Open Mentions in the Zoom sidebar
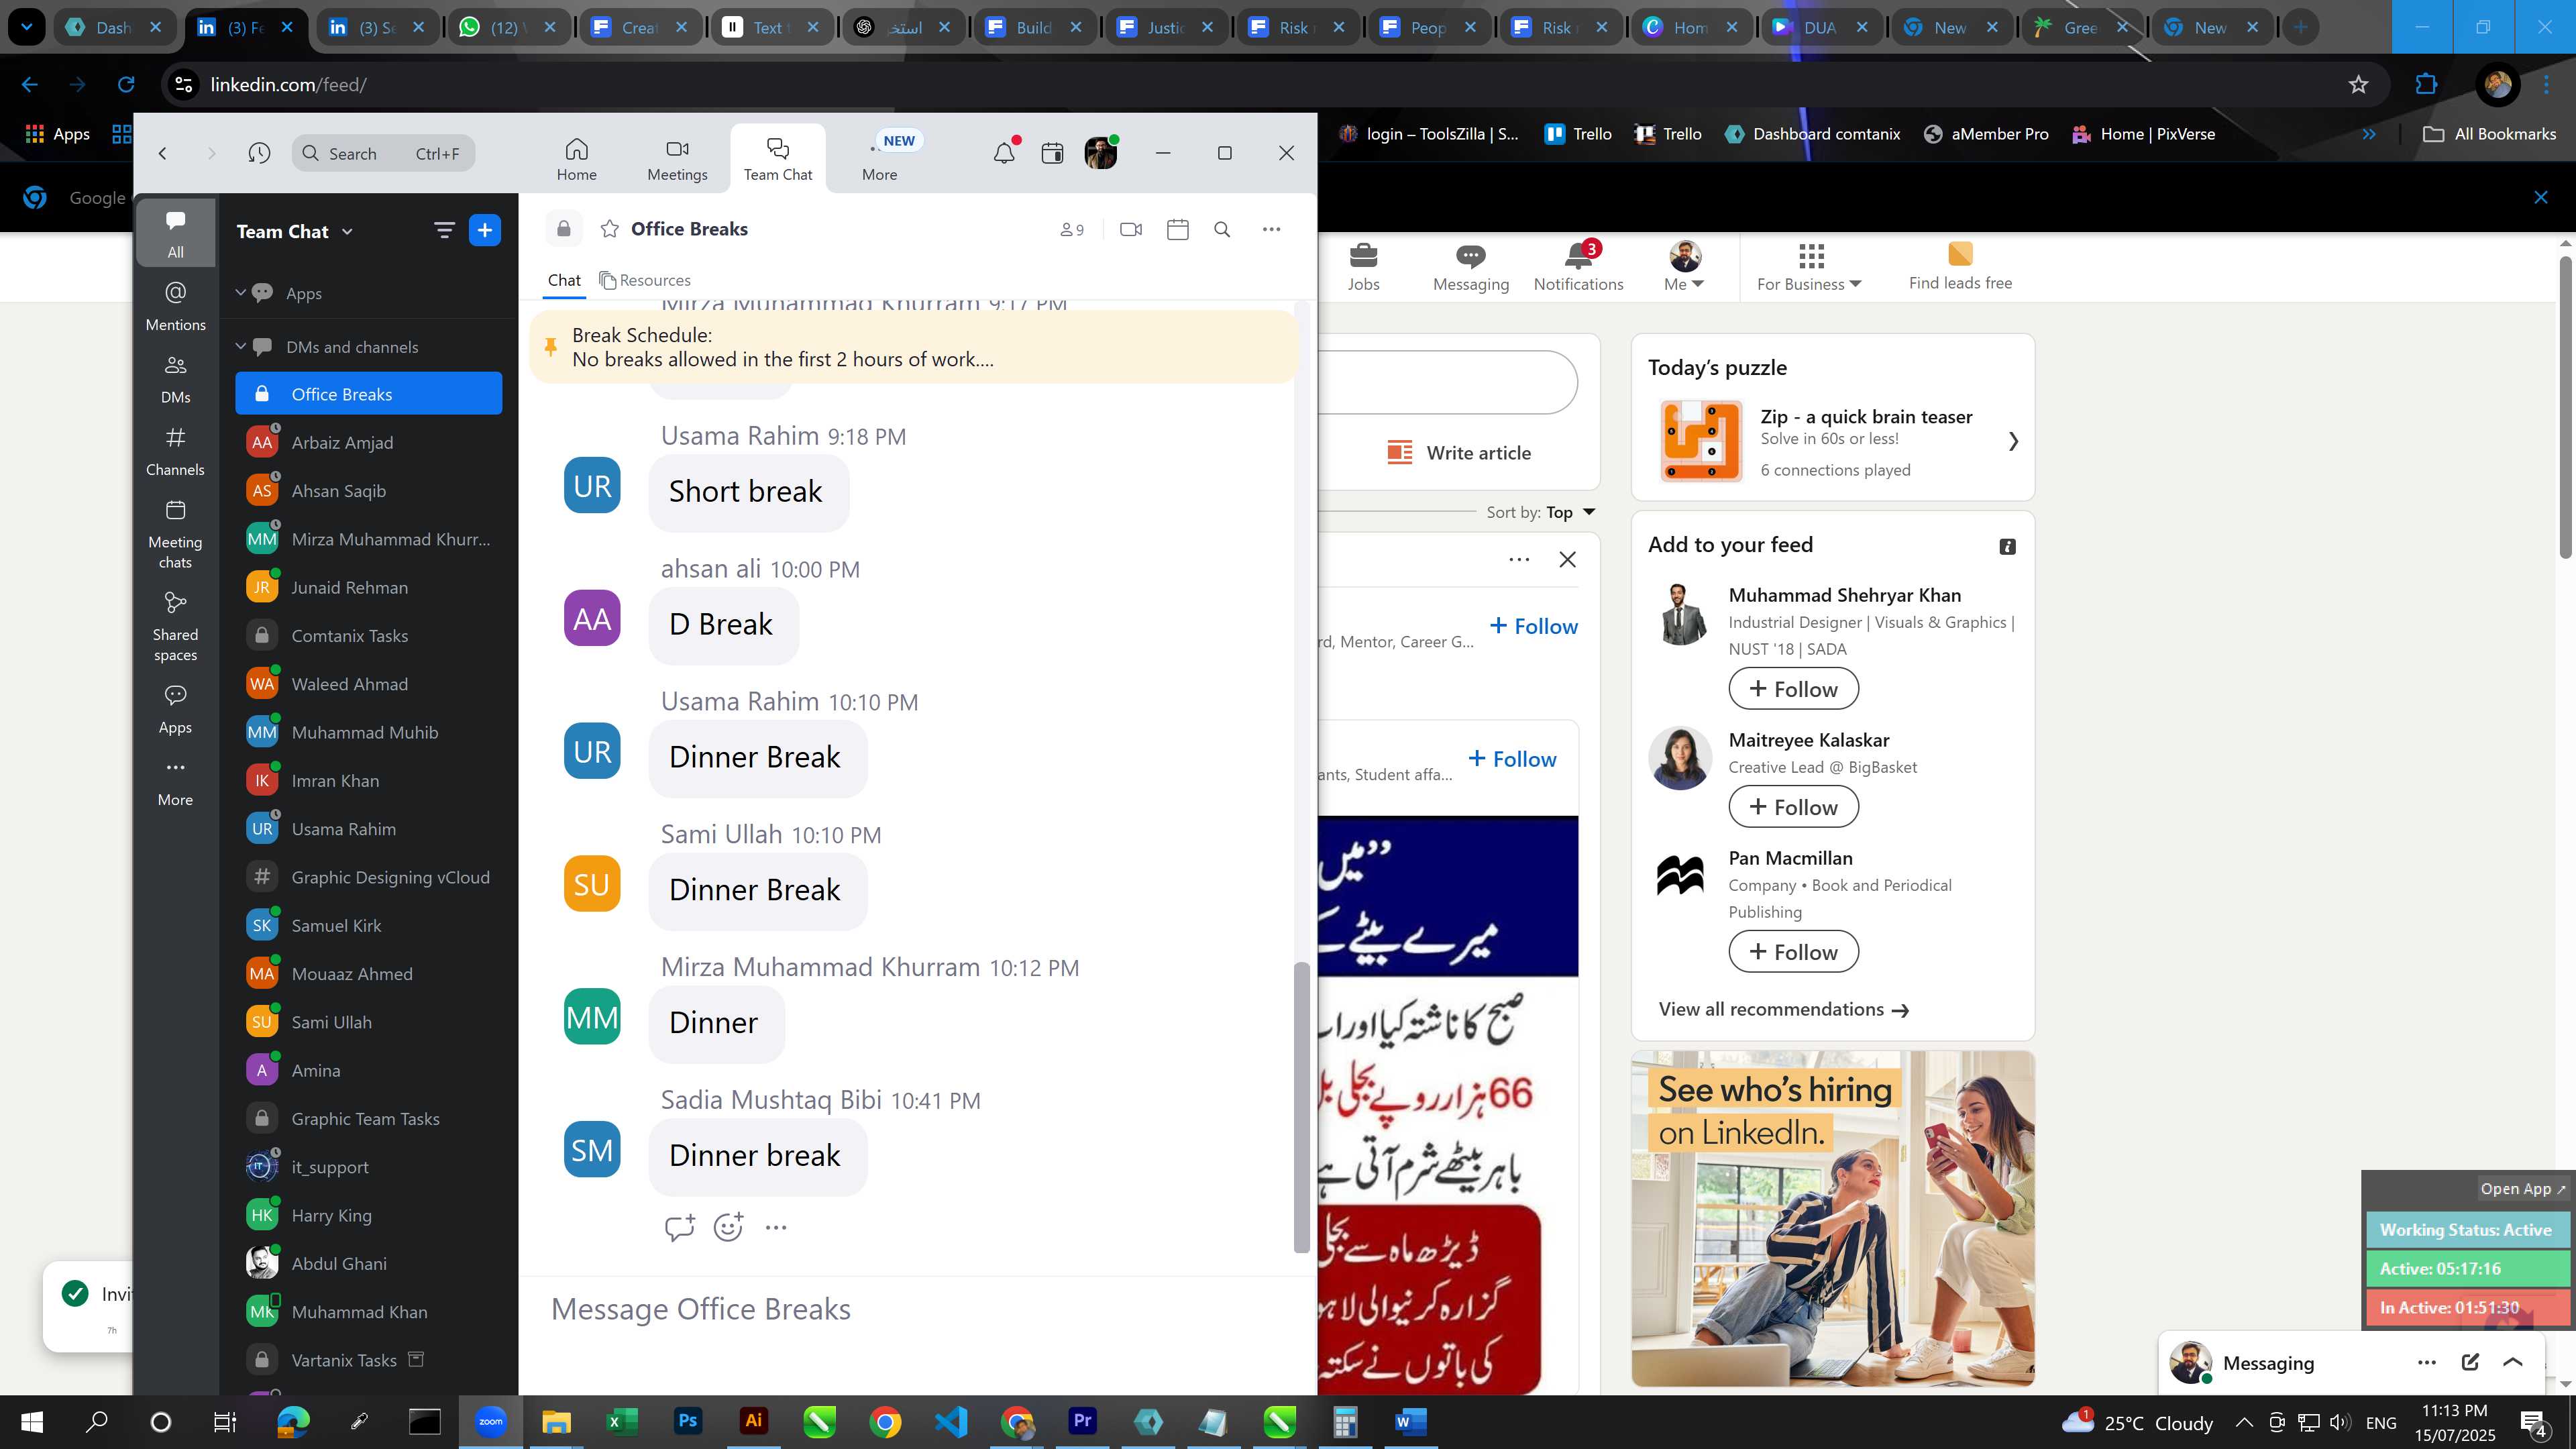The height and width of the screenshot is (1449, 2576). point(175,305)
